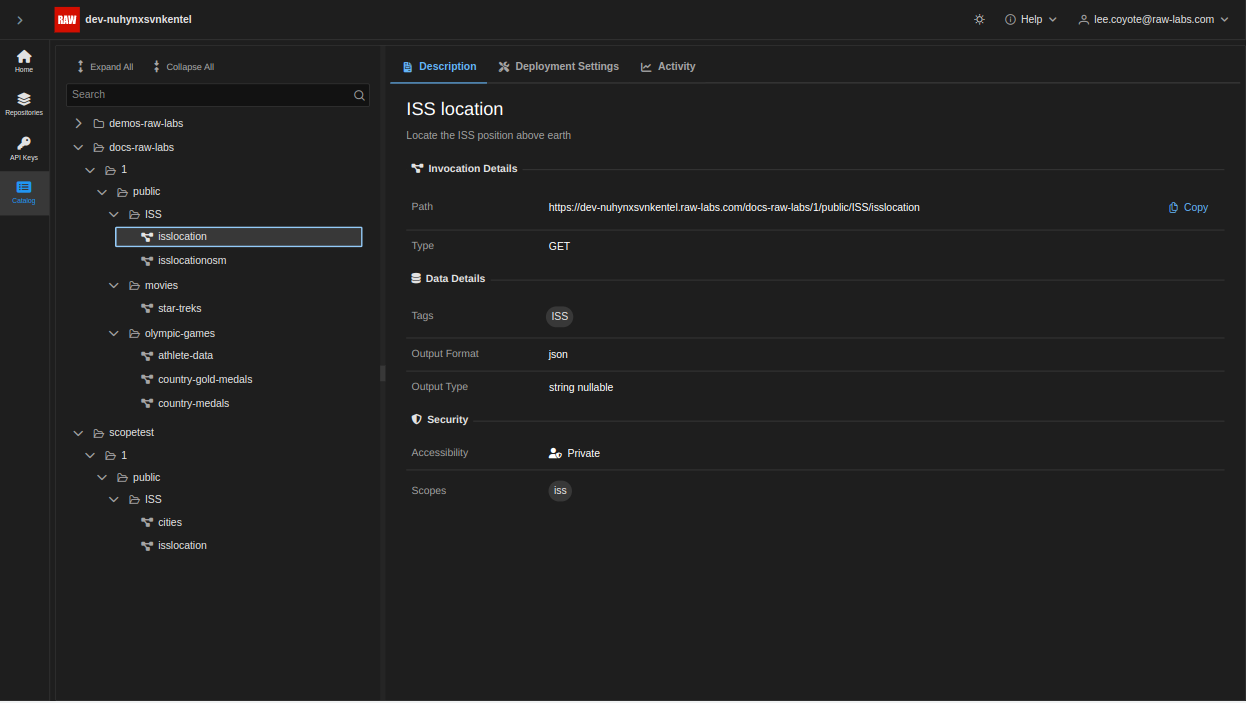Switch to the Deployment Settings tab
This screenshot has width=1246, height=703.
click(x=559, y=67)
